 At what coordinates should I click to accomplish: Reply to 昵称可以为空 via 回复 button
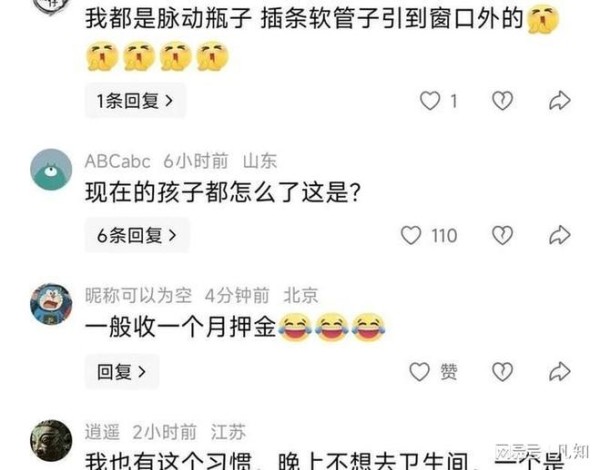pyautogui.click(x=121, y=372)
